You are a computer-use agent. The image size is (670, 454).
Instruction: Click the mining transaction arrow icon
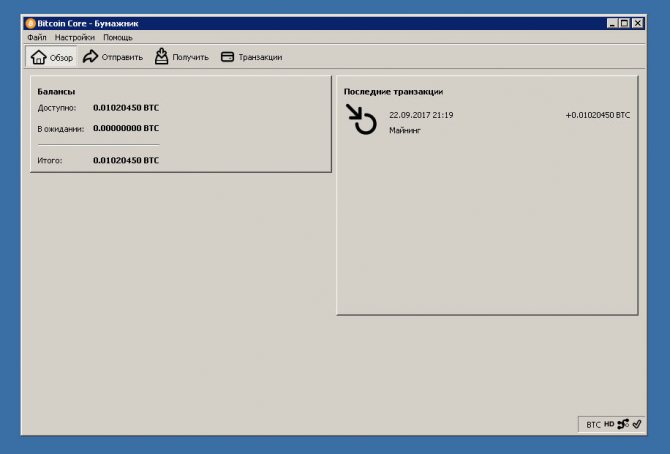point(361,120)
